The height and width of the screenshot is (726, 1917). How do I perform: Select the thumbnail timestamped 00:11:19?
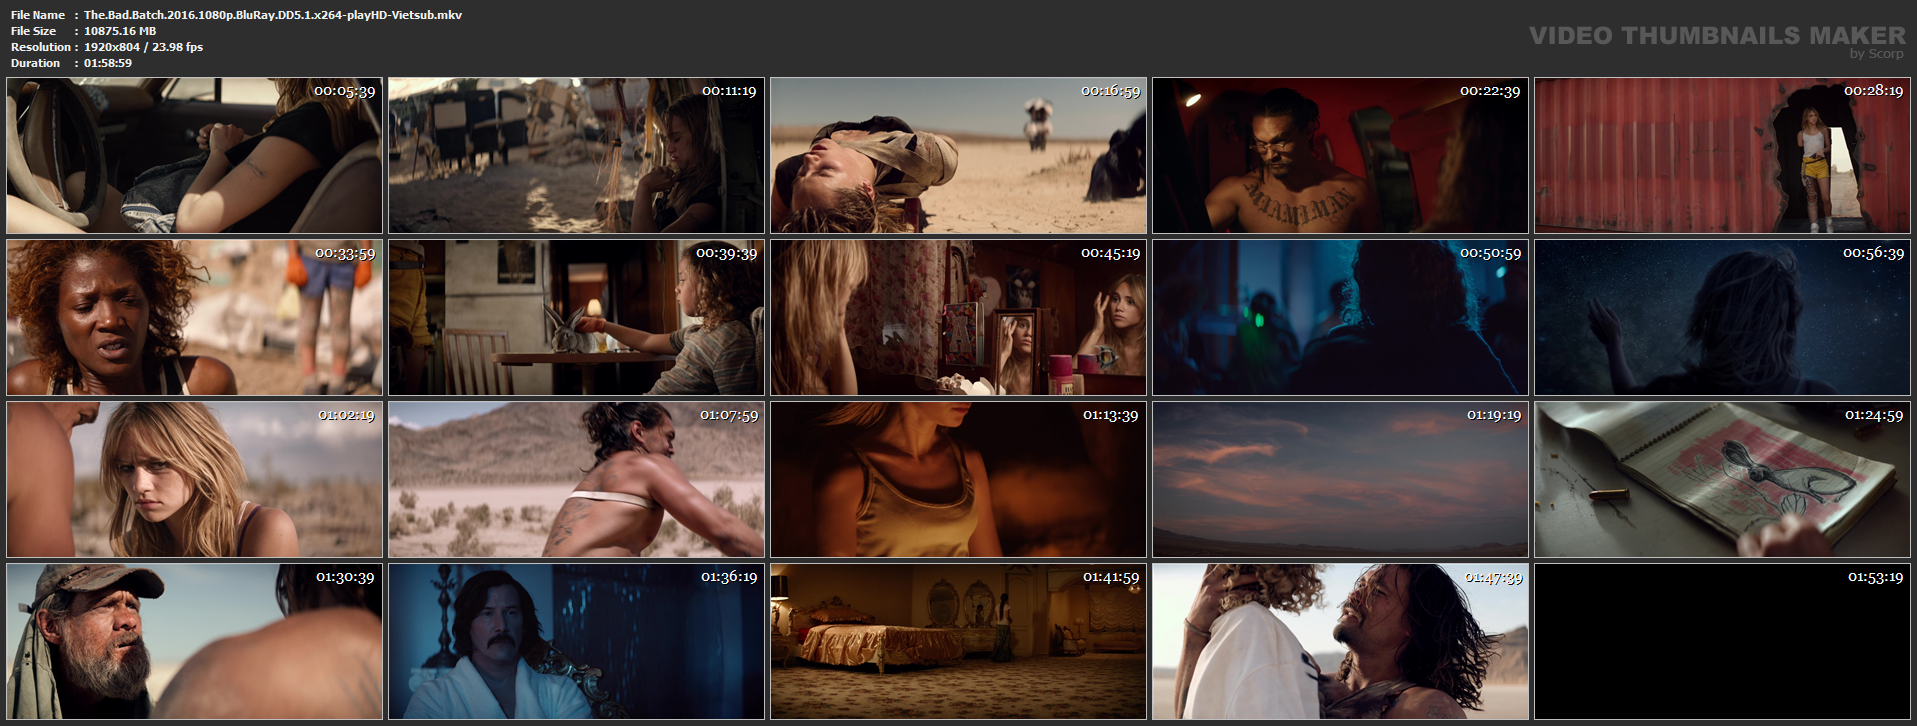click(x=576, y=156)
